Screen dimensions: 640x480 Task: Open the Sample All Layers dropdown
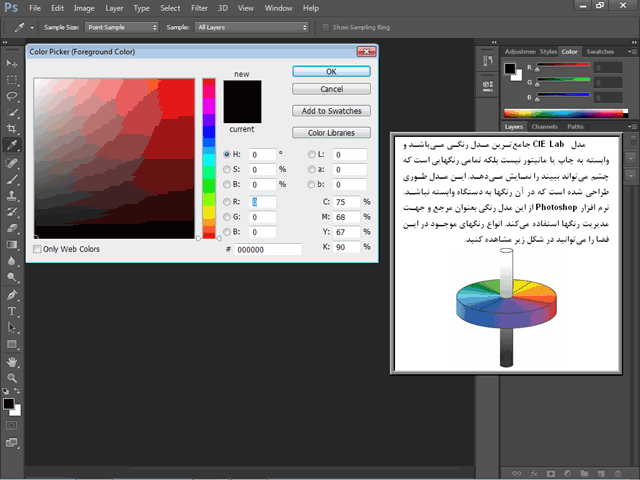[251, 28]
